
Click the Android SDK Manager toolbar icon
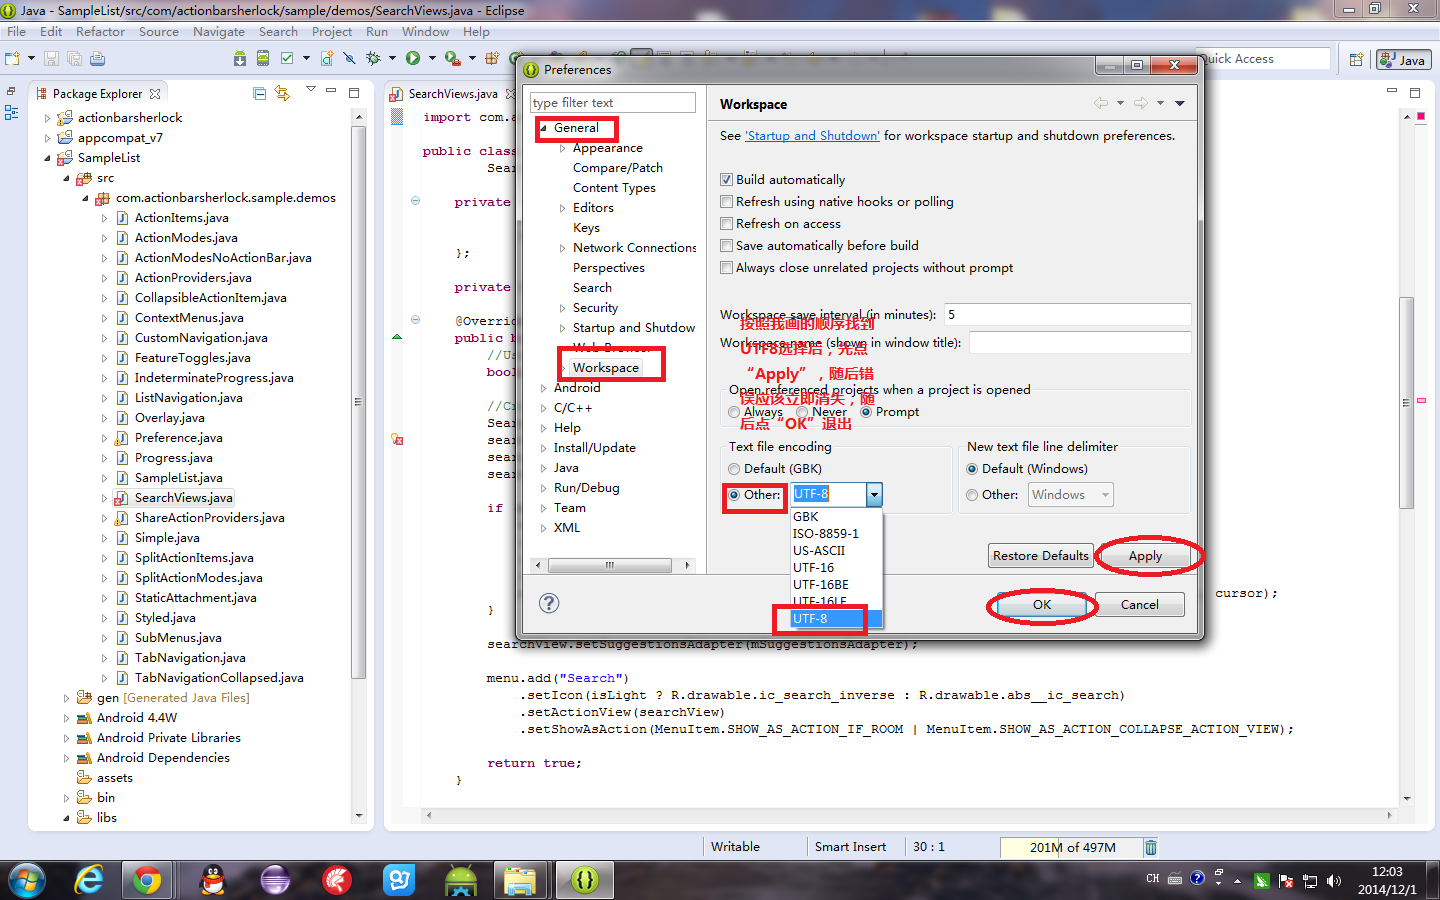[240, 59]
